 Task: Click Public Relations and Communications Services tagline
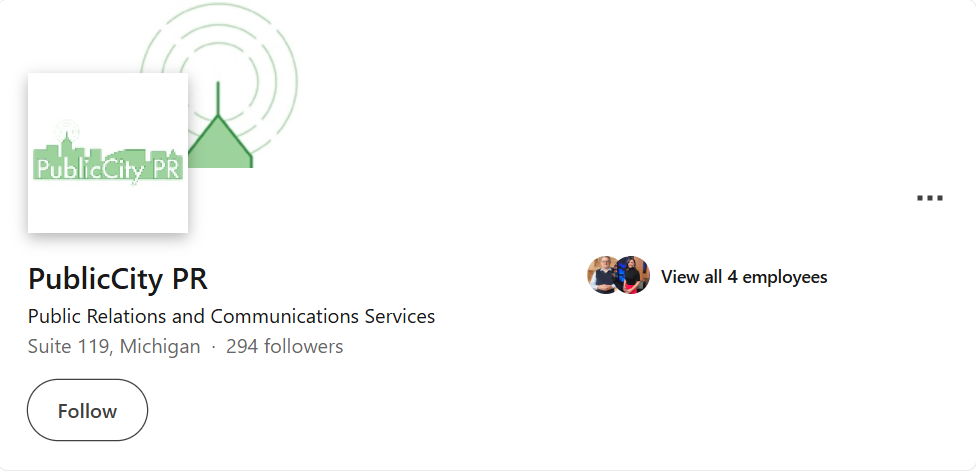click(232, 316)
